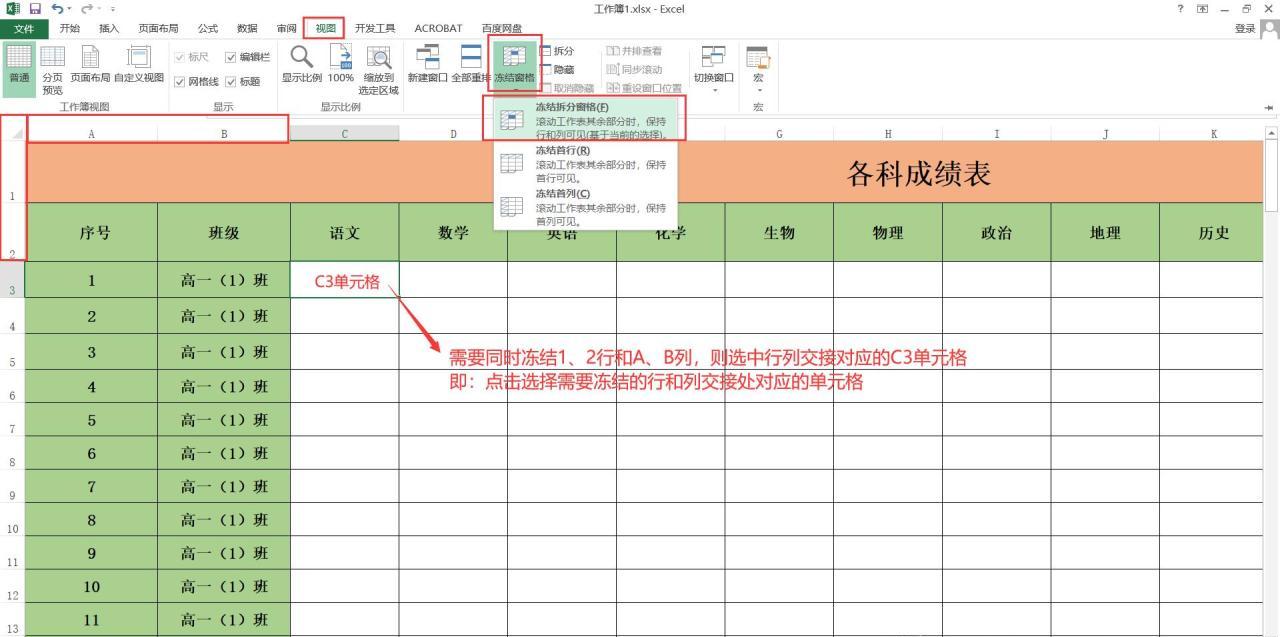Toggle the 编辑栏 formula bar checkbox
1280x637 pixels.
point(231,57)
